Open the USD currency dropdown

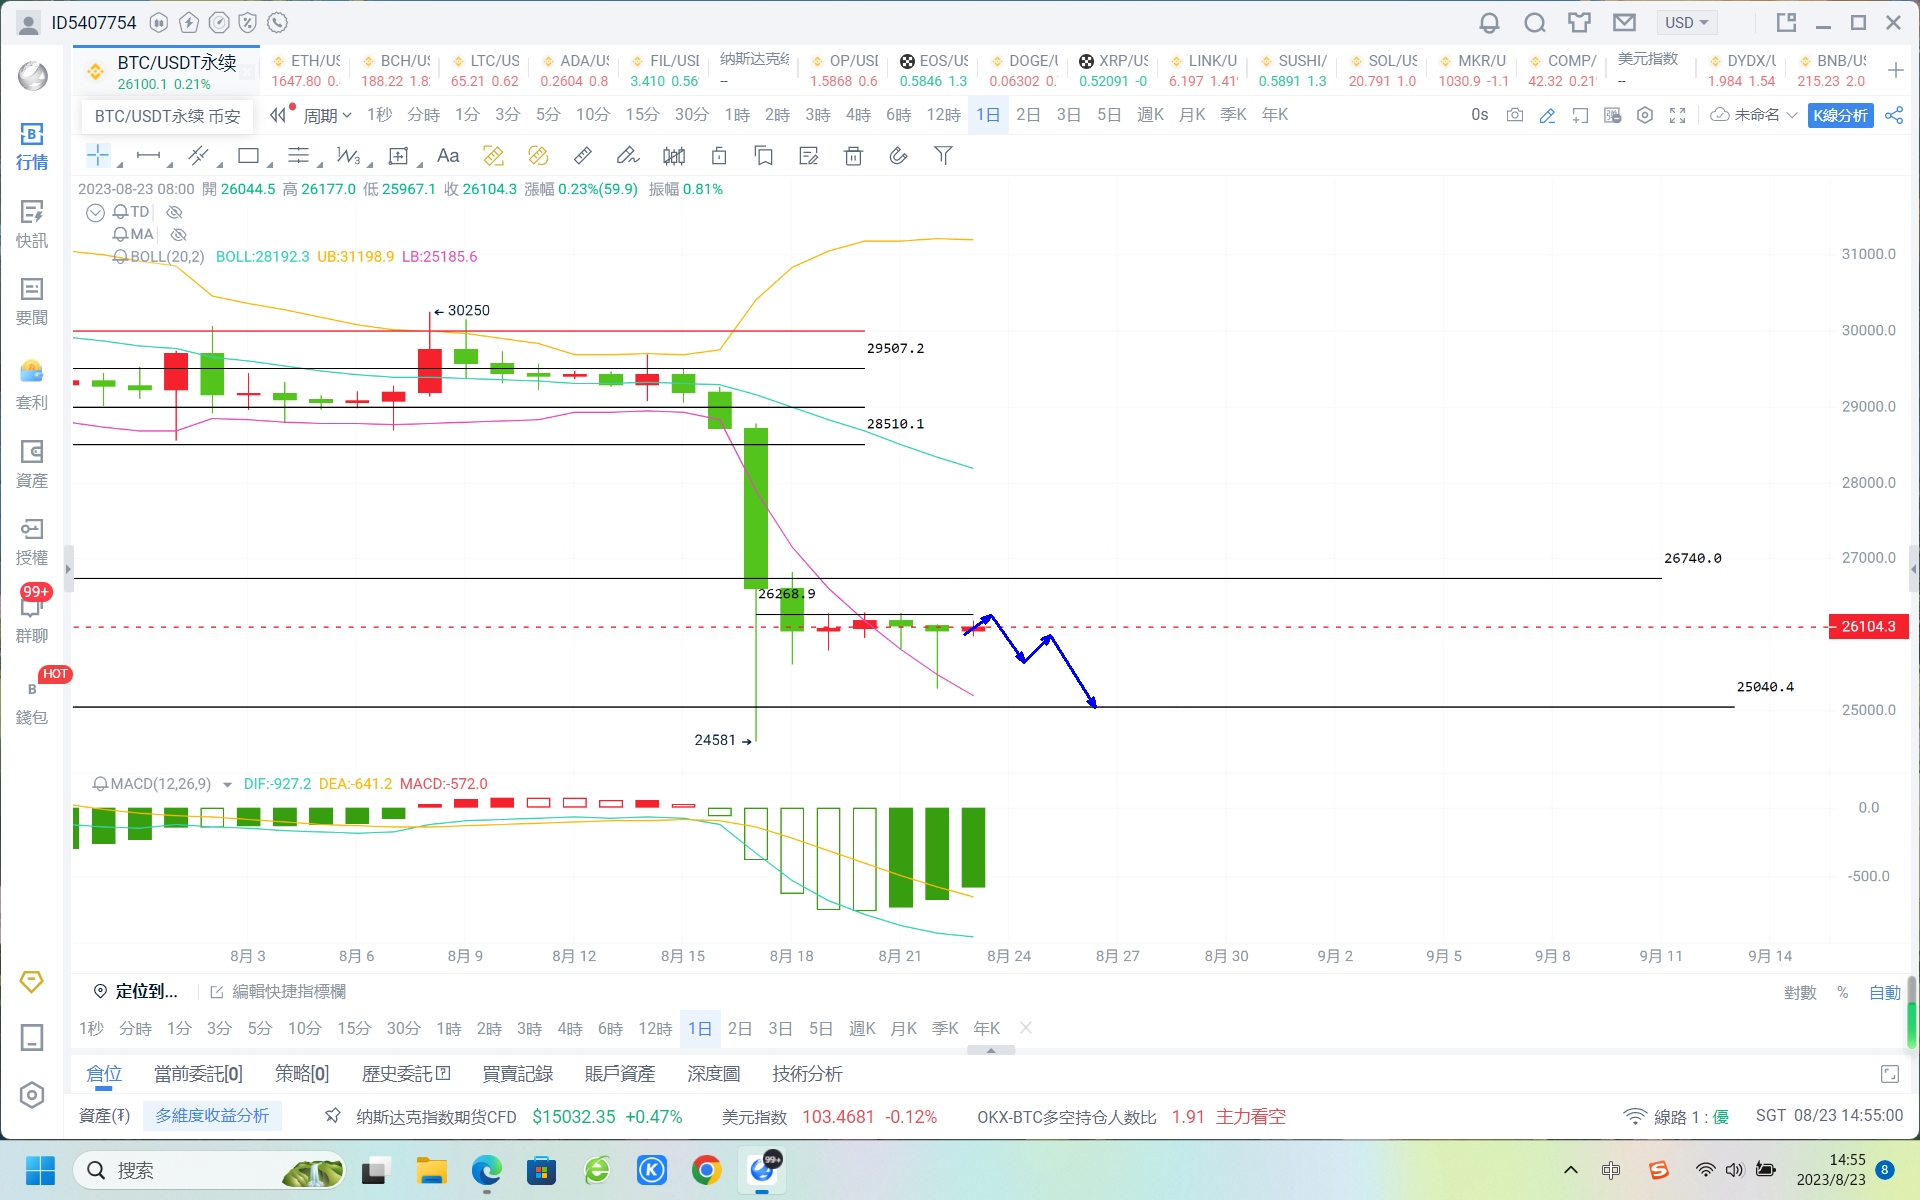tap(1687, 22)
